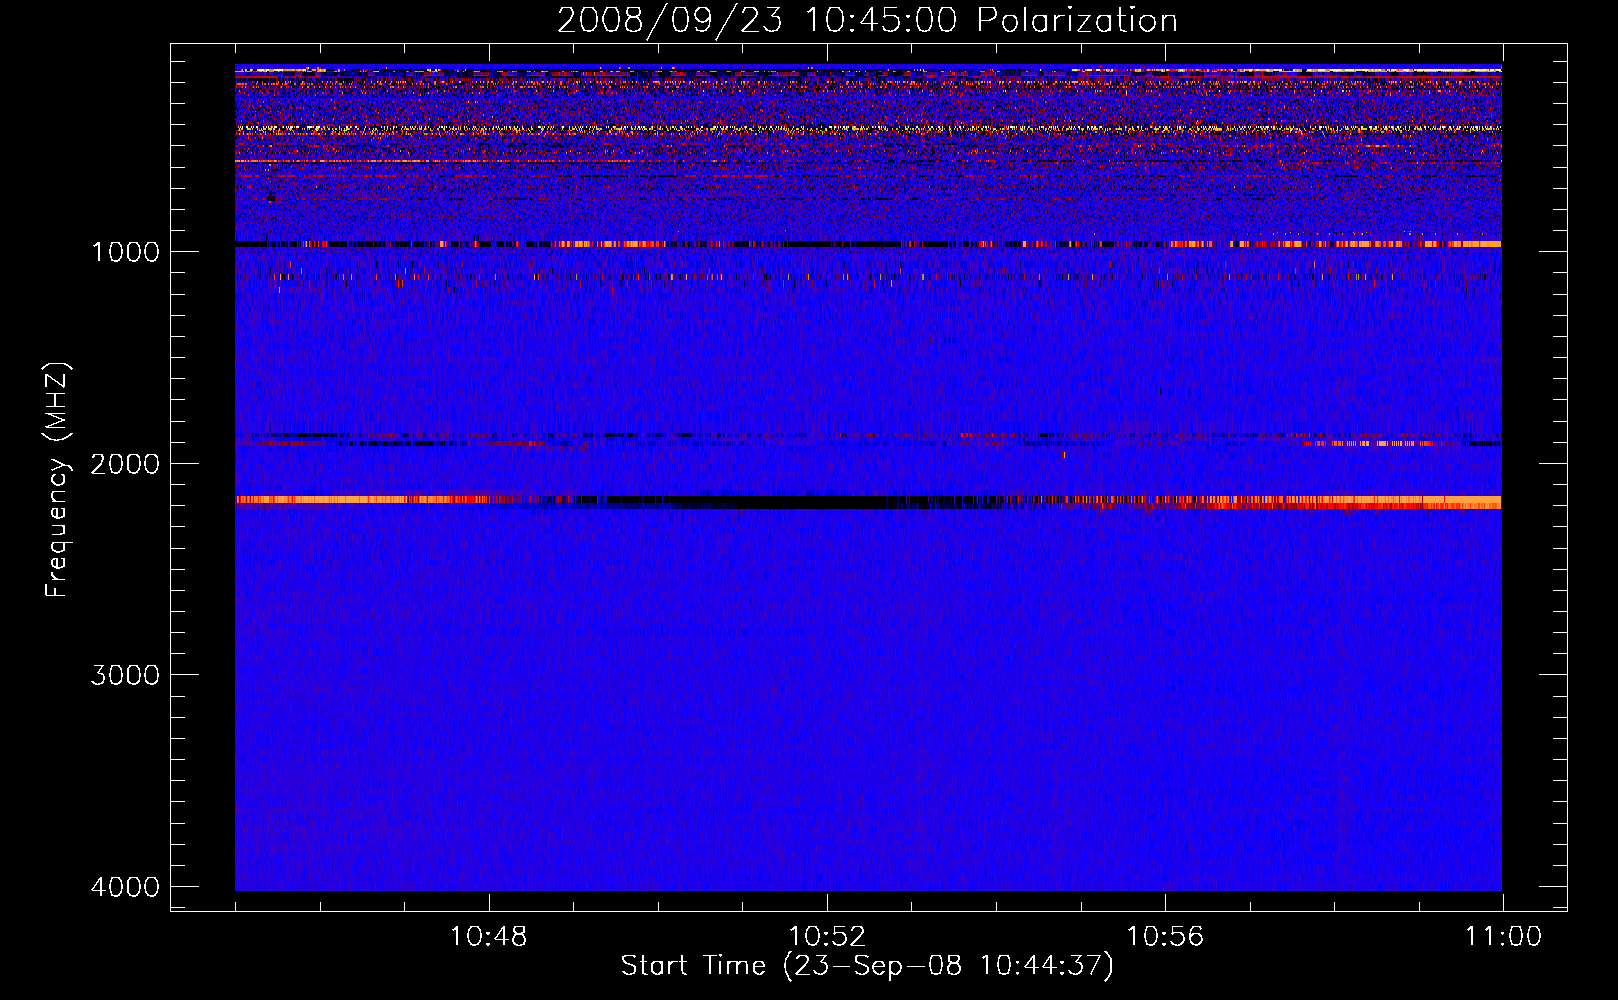
Task: Click the bright orange band near 2200 MHz
Action: (868, 502)
